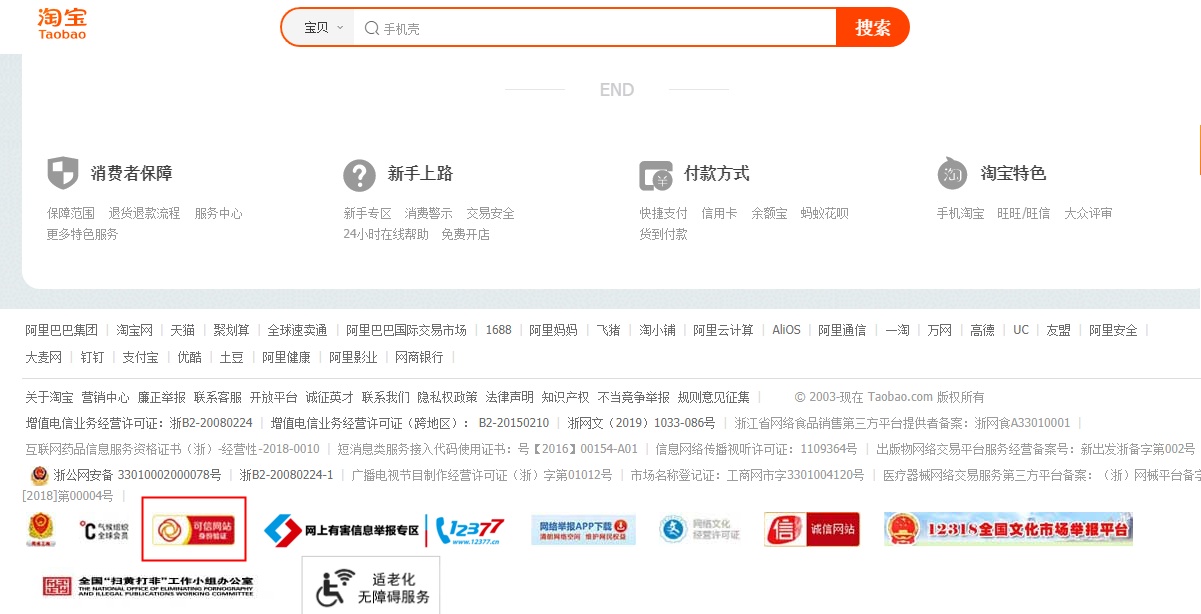
Task: Visit the 飞猪 footer link
Action: click(608, 330)
